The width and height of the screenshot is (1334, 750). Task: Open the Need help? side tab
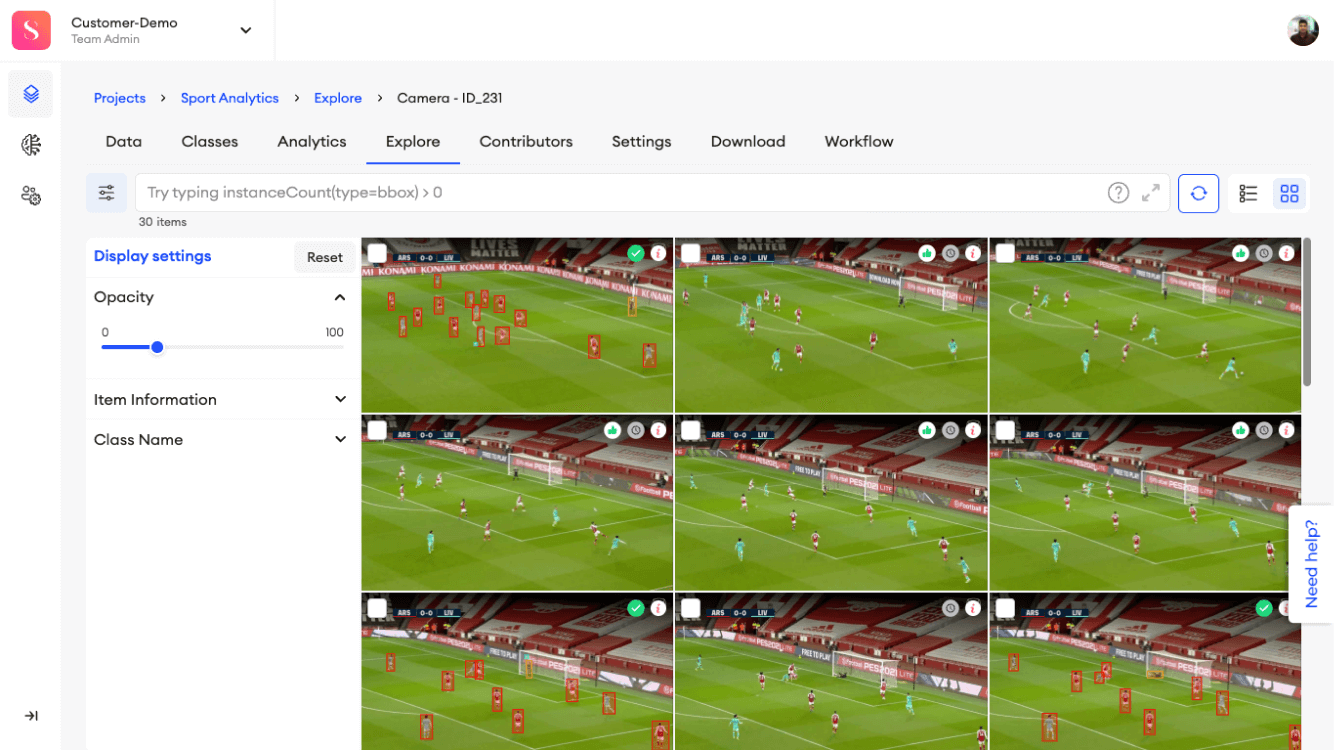[x=1312, y=564]
